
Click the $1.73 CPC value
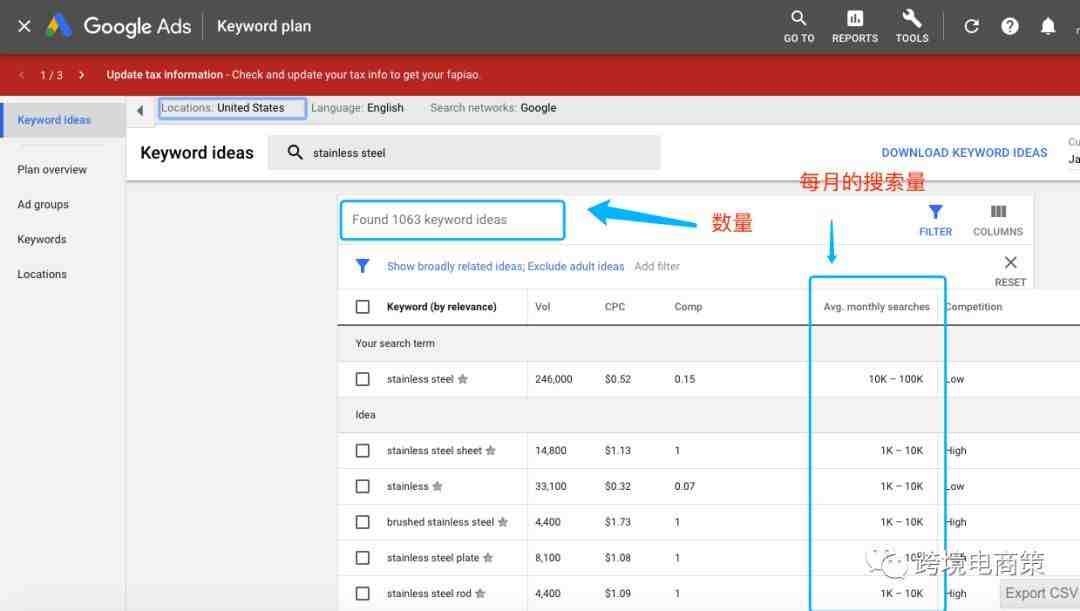(618, 522)
